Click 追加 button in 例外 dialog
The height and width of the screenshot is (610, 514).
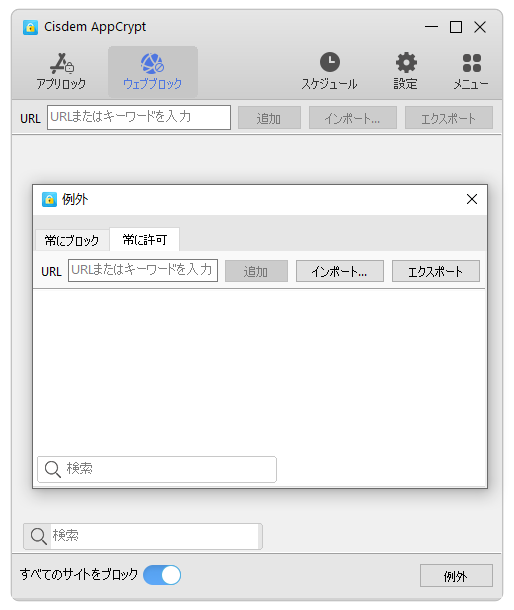256,271
